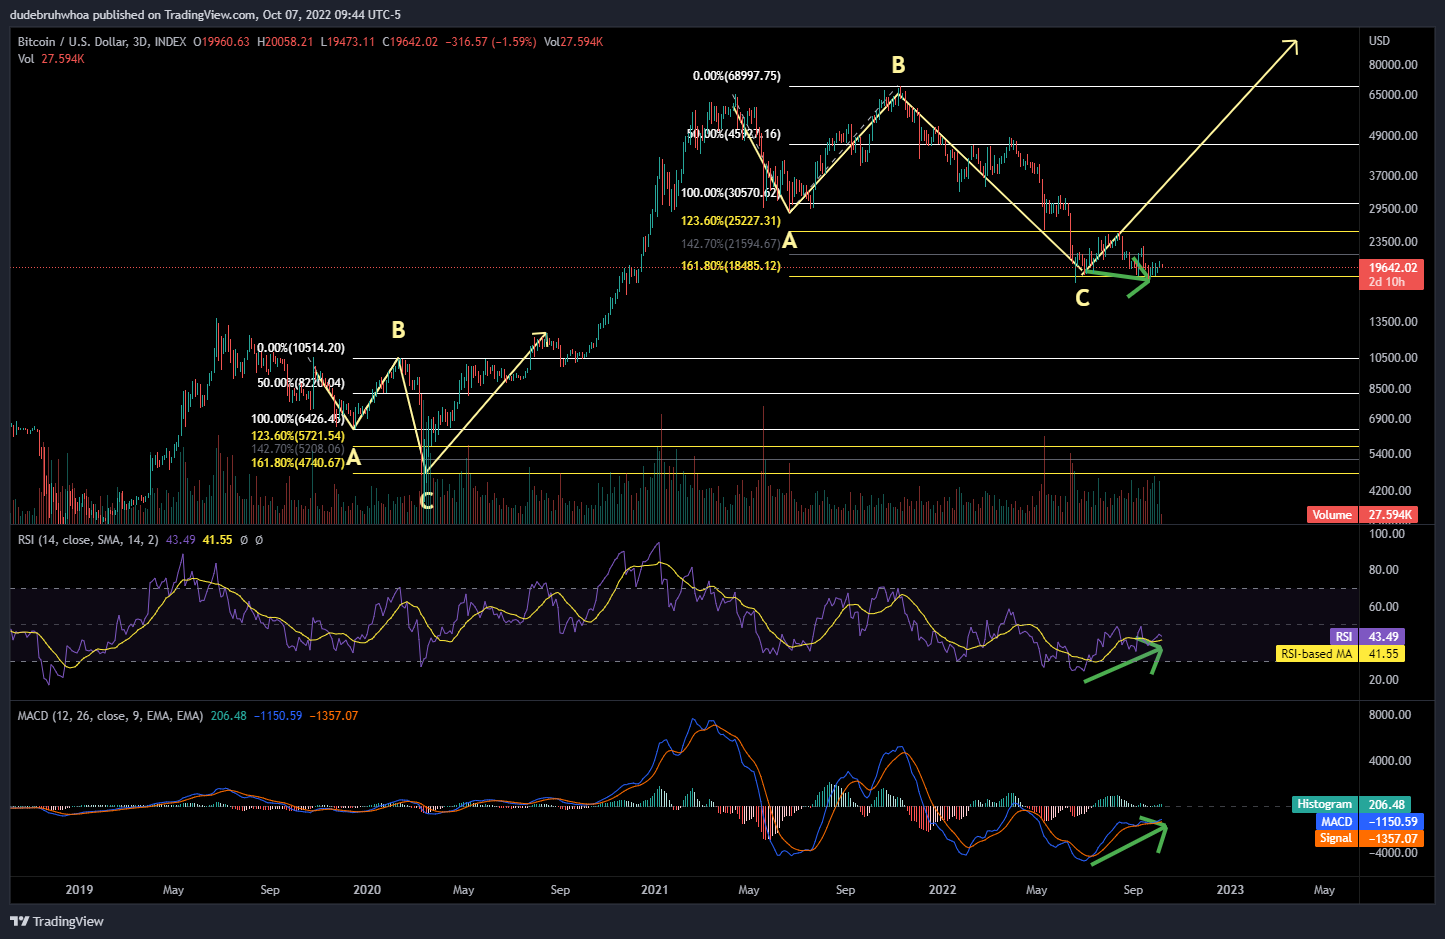Viewport: 1445px width, 939px height.
Task: Click the 2023 label on the time axis
Action: pyautogui.click(x=1230, y=890)
